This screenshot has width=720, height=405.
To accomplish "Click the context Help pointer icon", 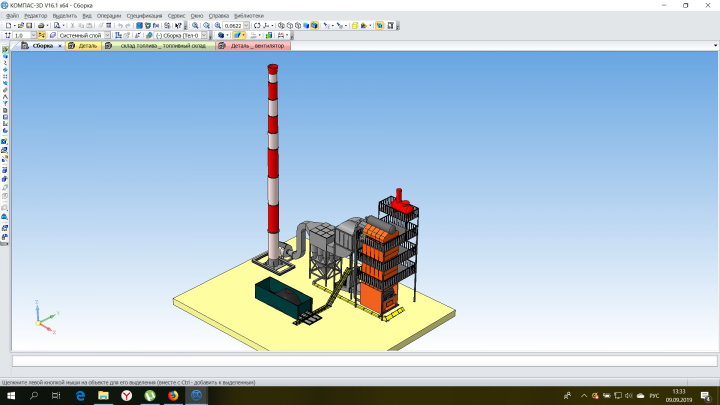I will click(x=178, y=26).
